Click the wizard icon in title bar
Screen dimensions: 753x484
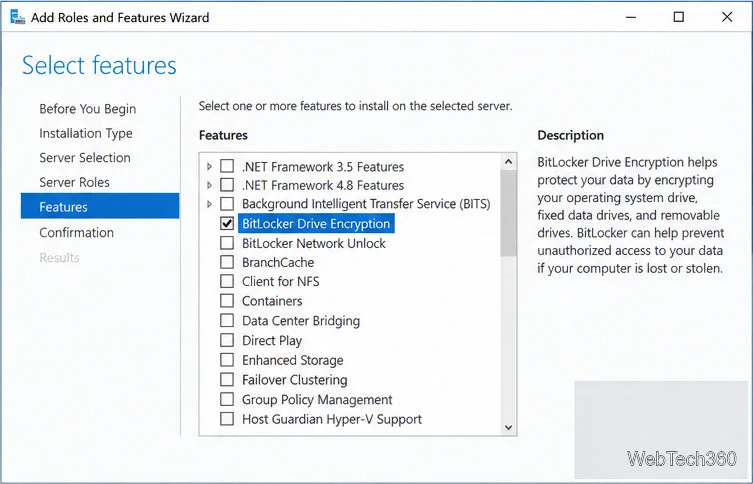[18, 17]
